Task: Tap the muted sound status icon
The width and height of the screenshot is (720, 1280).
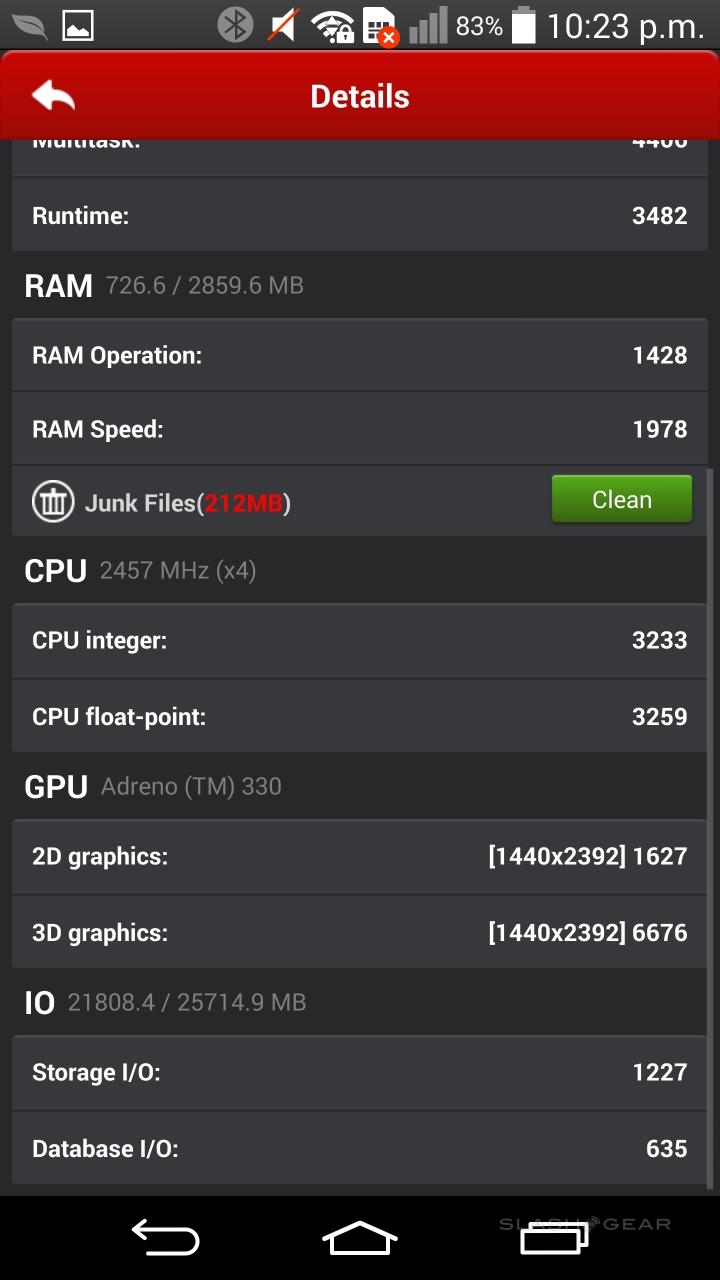Action: [x=283, y=25]
